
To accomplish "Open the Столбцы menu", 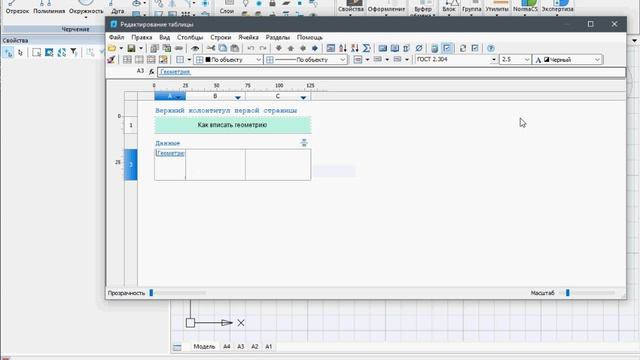I will [190, 37].
